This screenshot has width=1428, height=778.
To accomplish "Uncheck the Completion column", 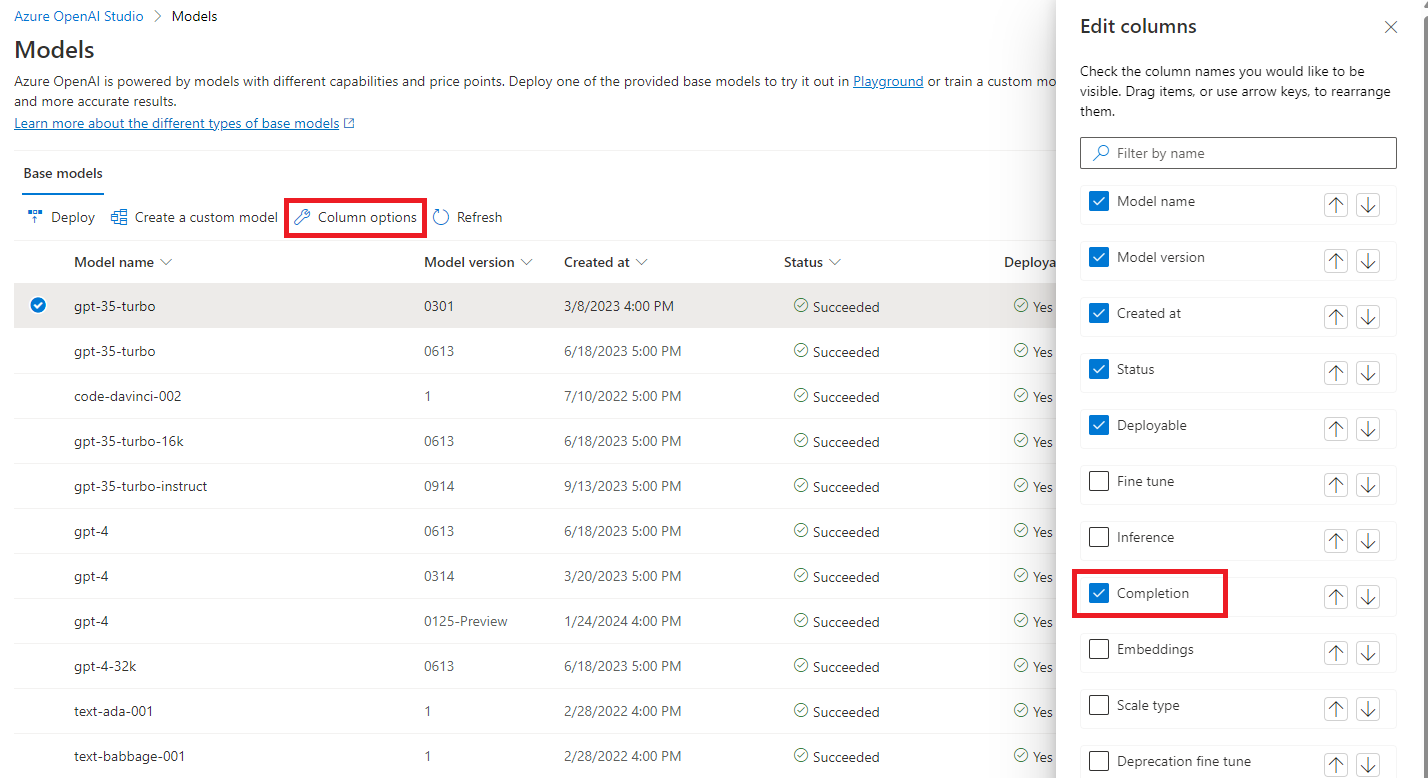I will pyautogui.click(x=1099, y=593).
